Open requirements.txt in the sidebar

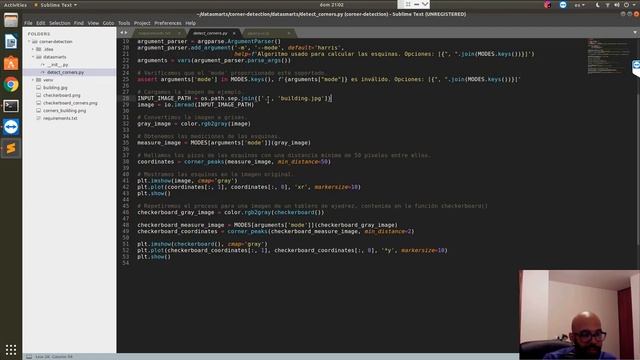pos(60,118)
